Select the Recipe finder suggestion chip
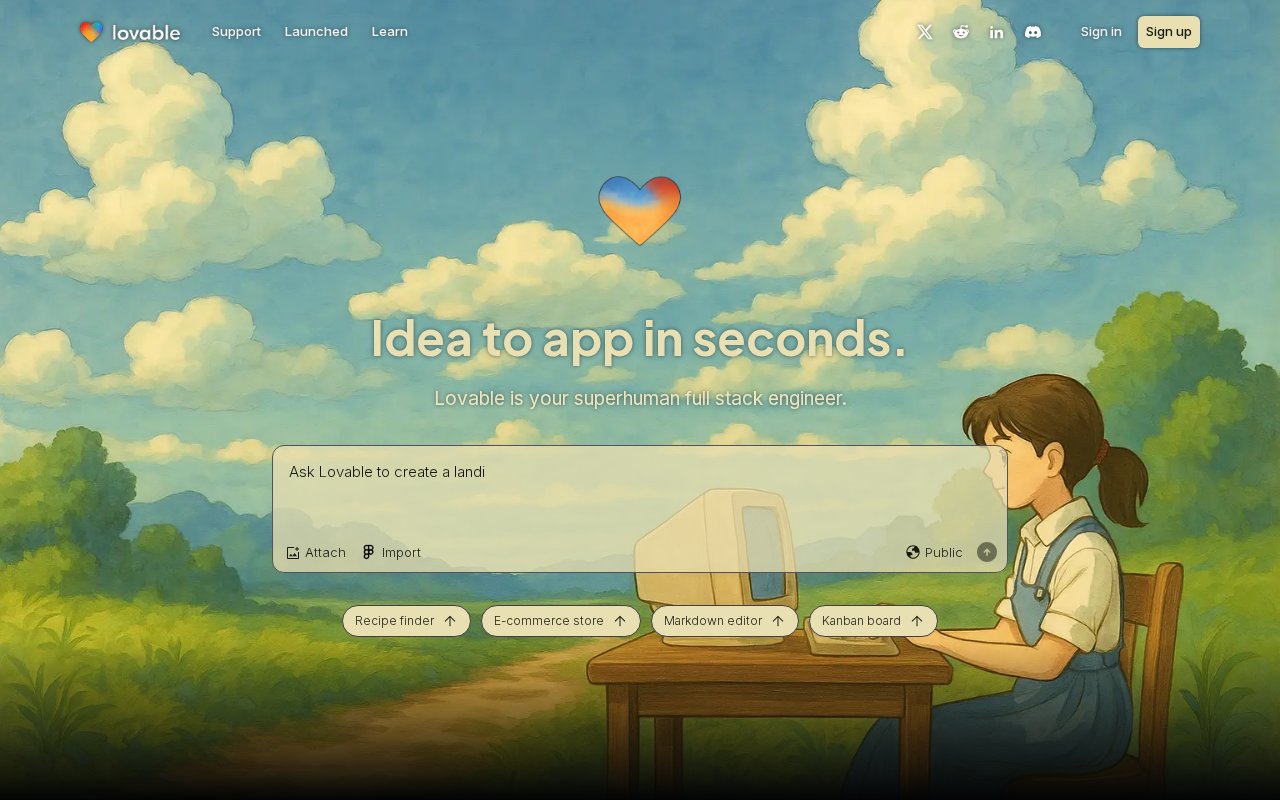The image size is (1280, 800). pos(406,621)
